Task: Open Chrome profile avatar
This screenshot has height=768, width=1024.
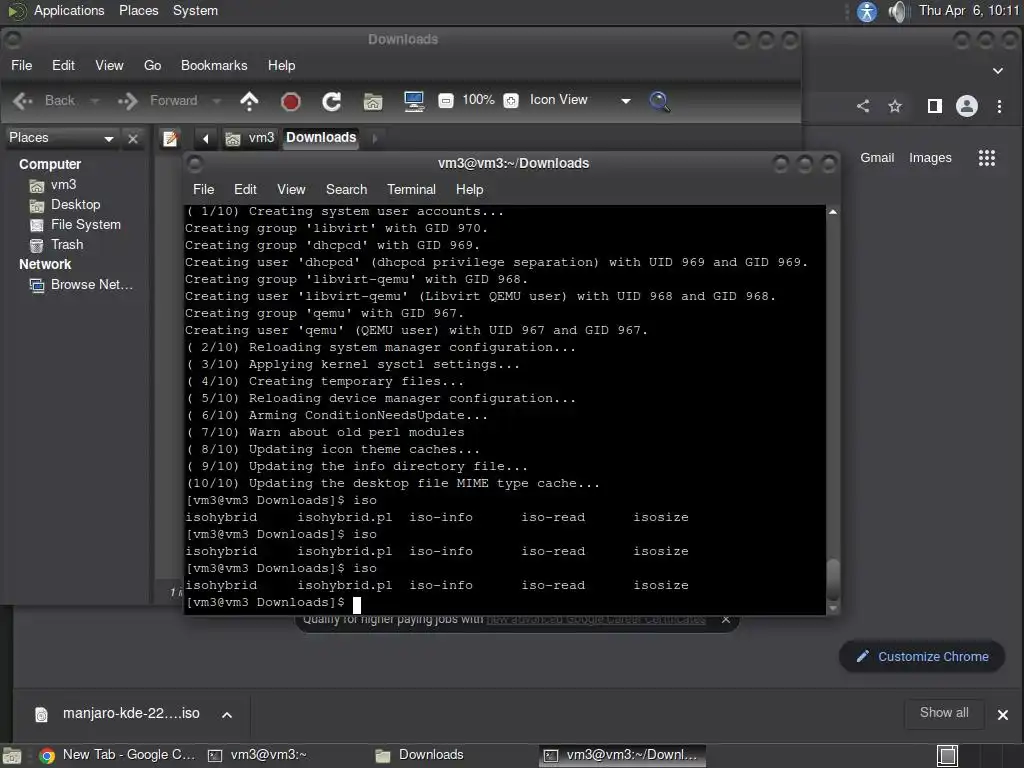Action: (x=967, y=106)
